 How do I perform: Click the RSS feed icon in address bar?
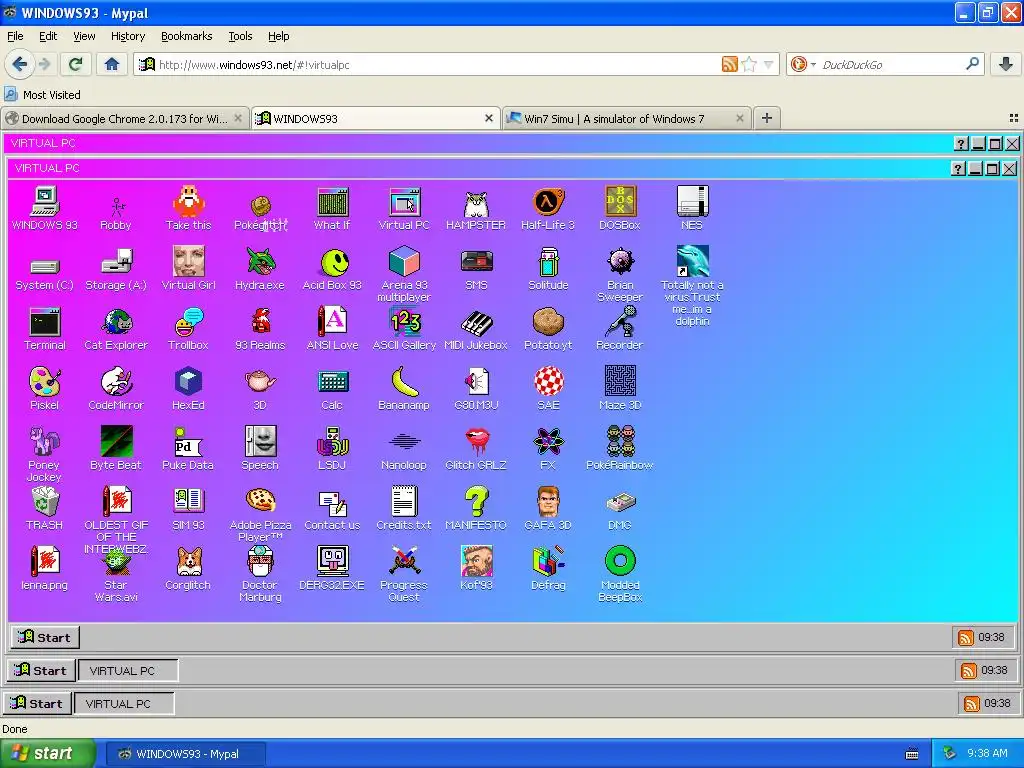(729, 64)
